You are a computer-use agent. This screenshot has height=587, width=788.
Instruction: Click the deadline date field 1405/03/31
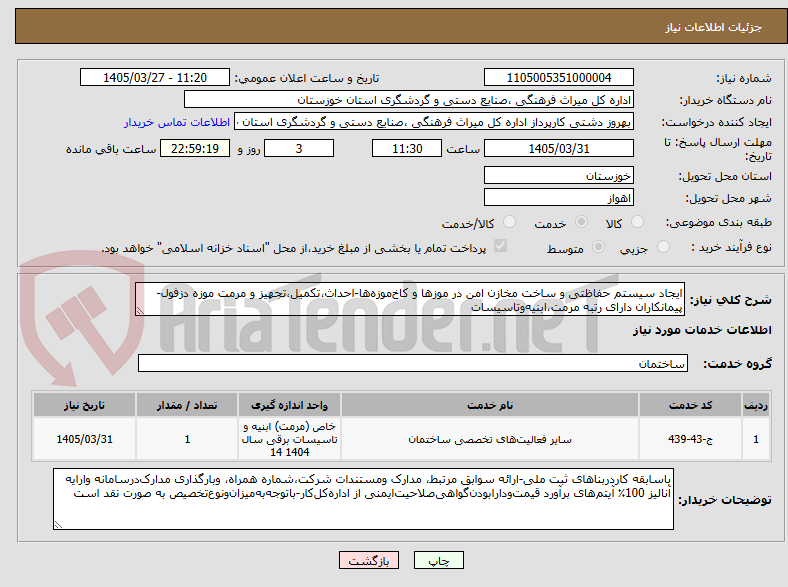[x=558, y=148]
